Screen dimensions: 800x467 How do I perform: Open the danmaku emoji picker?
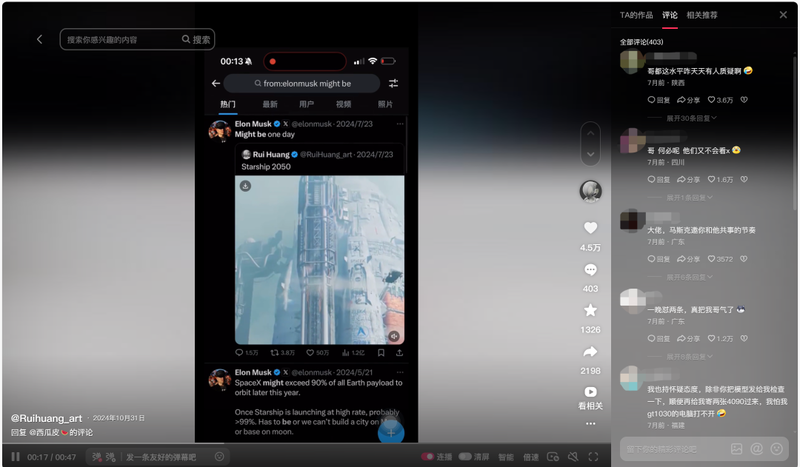pyautogui.click(x=219, y=457)
